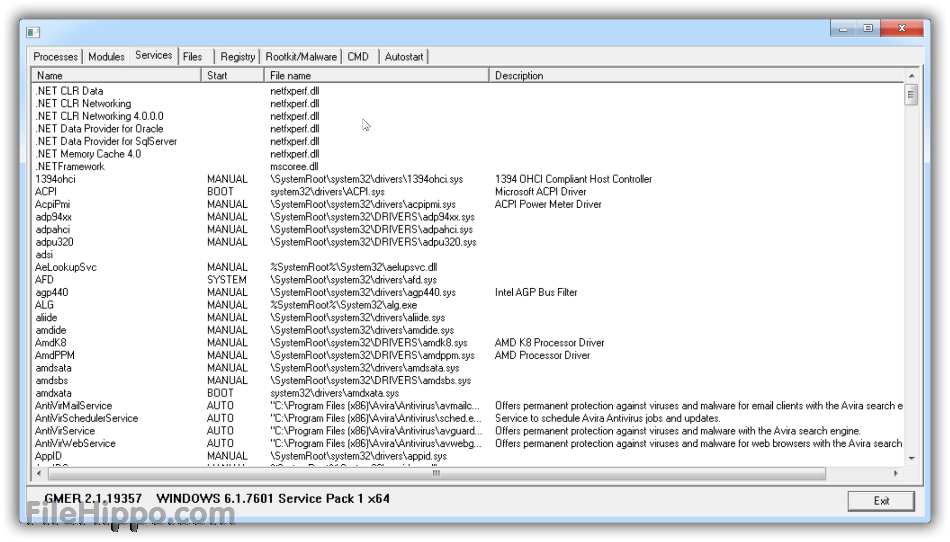Screen dimensions: 950x542
Task: Click the Exit button
Action: pyautogui.click(x=881, y=501)
